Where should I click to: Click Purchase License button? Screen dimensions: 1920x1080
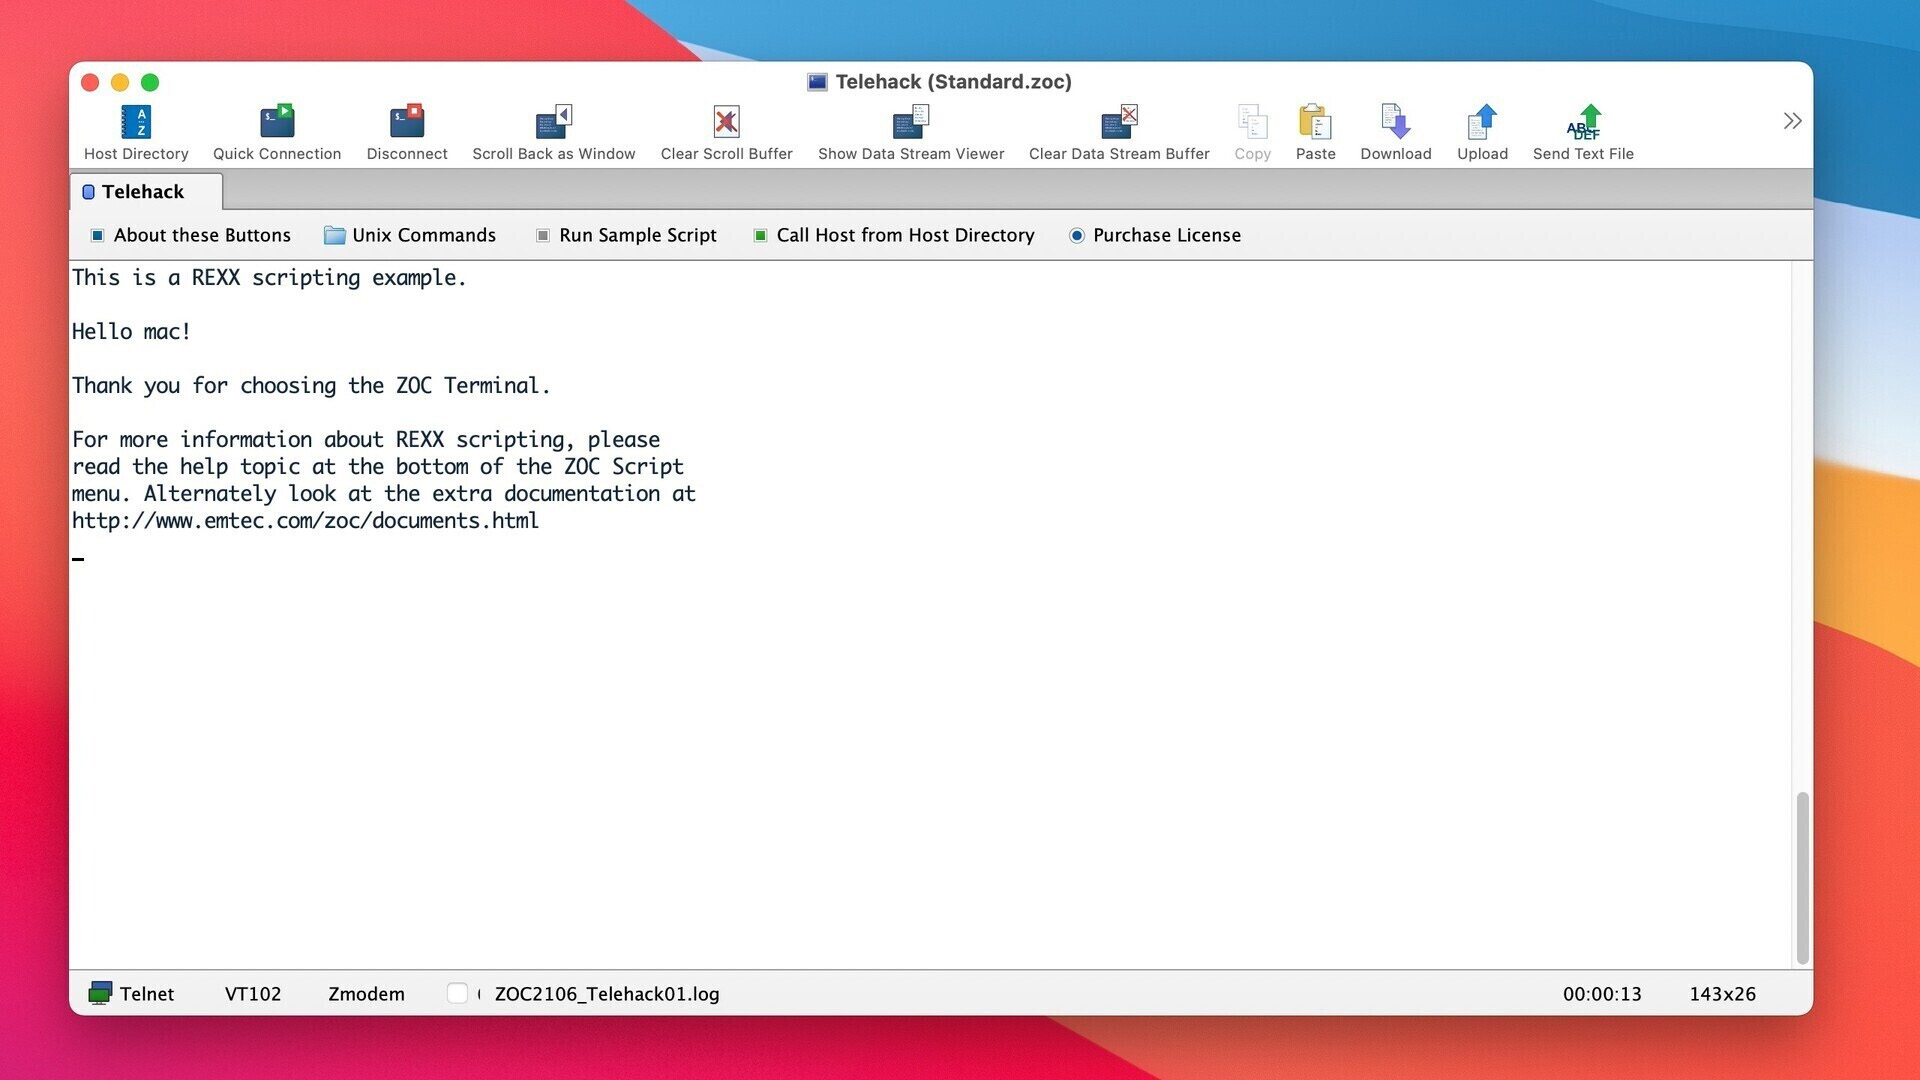click(1155, 233)
